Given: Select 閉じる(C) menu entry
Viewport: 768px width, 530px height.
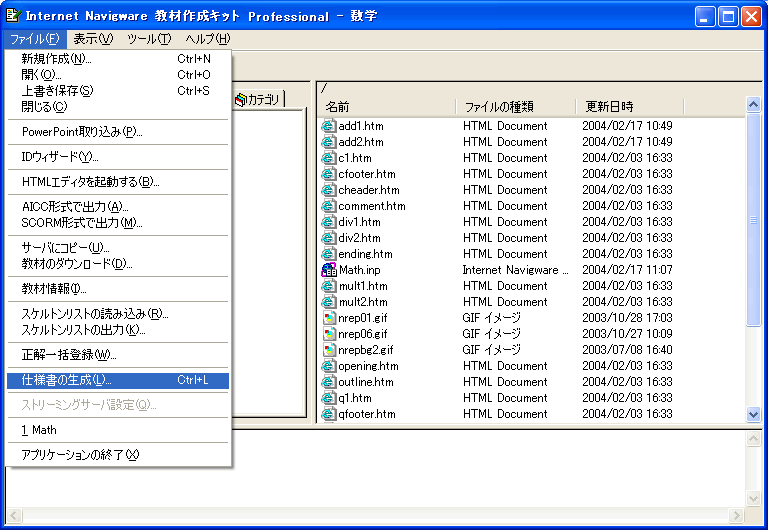Looking at the screenshot, I should 118,107.
